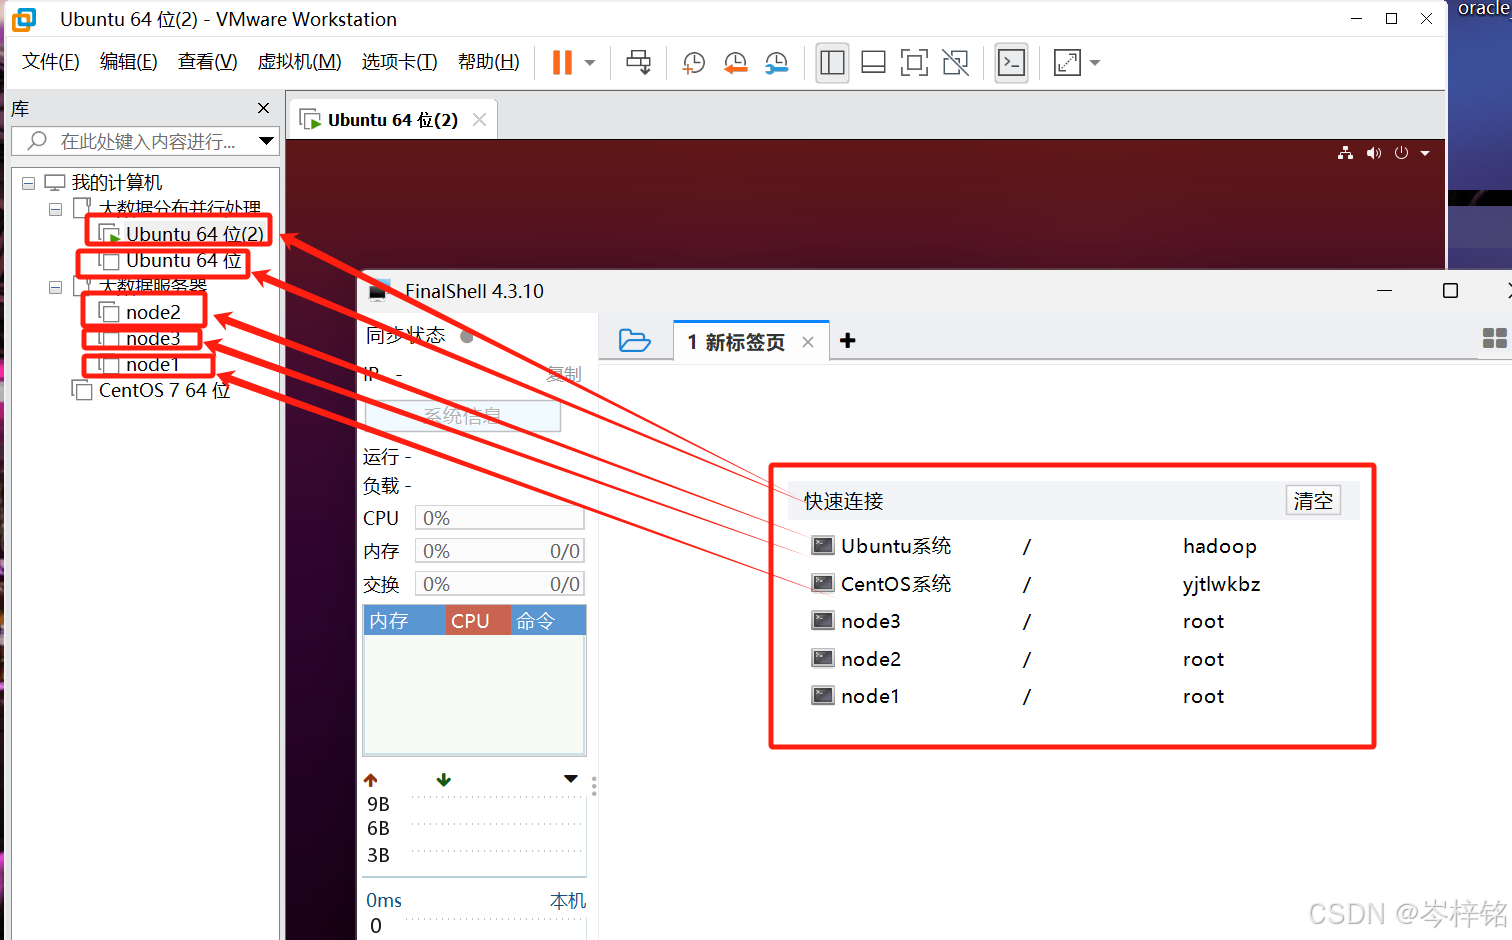Click the unity mode toolbar icon
Screen dimensions: 1512x940
[955, 63]
